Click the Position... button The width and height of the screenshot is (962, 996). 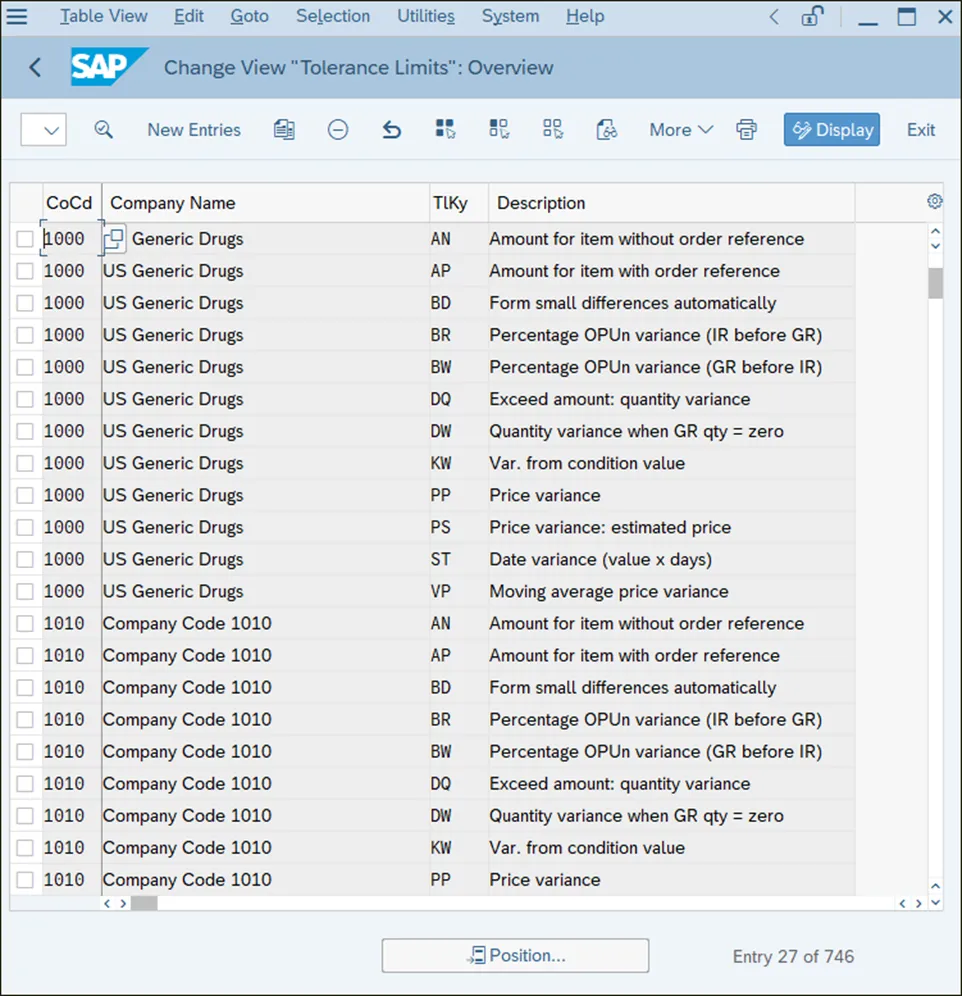tap(515, 955)
